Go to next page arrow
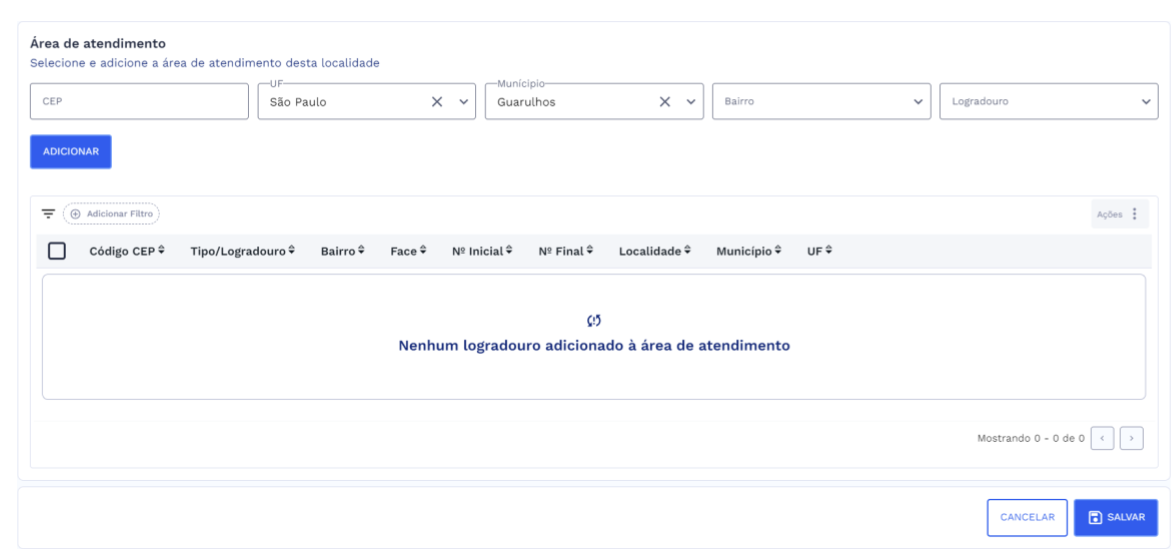Viewport: 1176px width, 554px height. click(x=1132, y=438)
